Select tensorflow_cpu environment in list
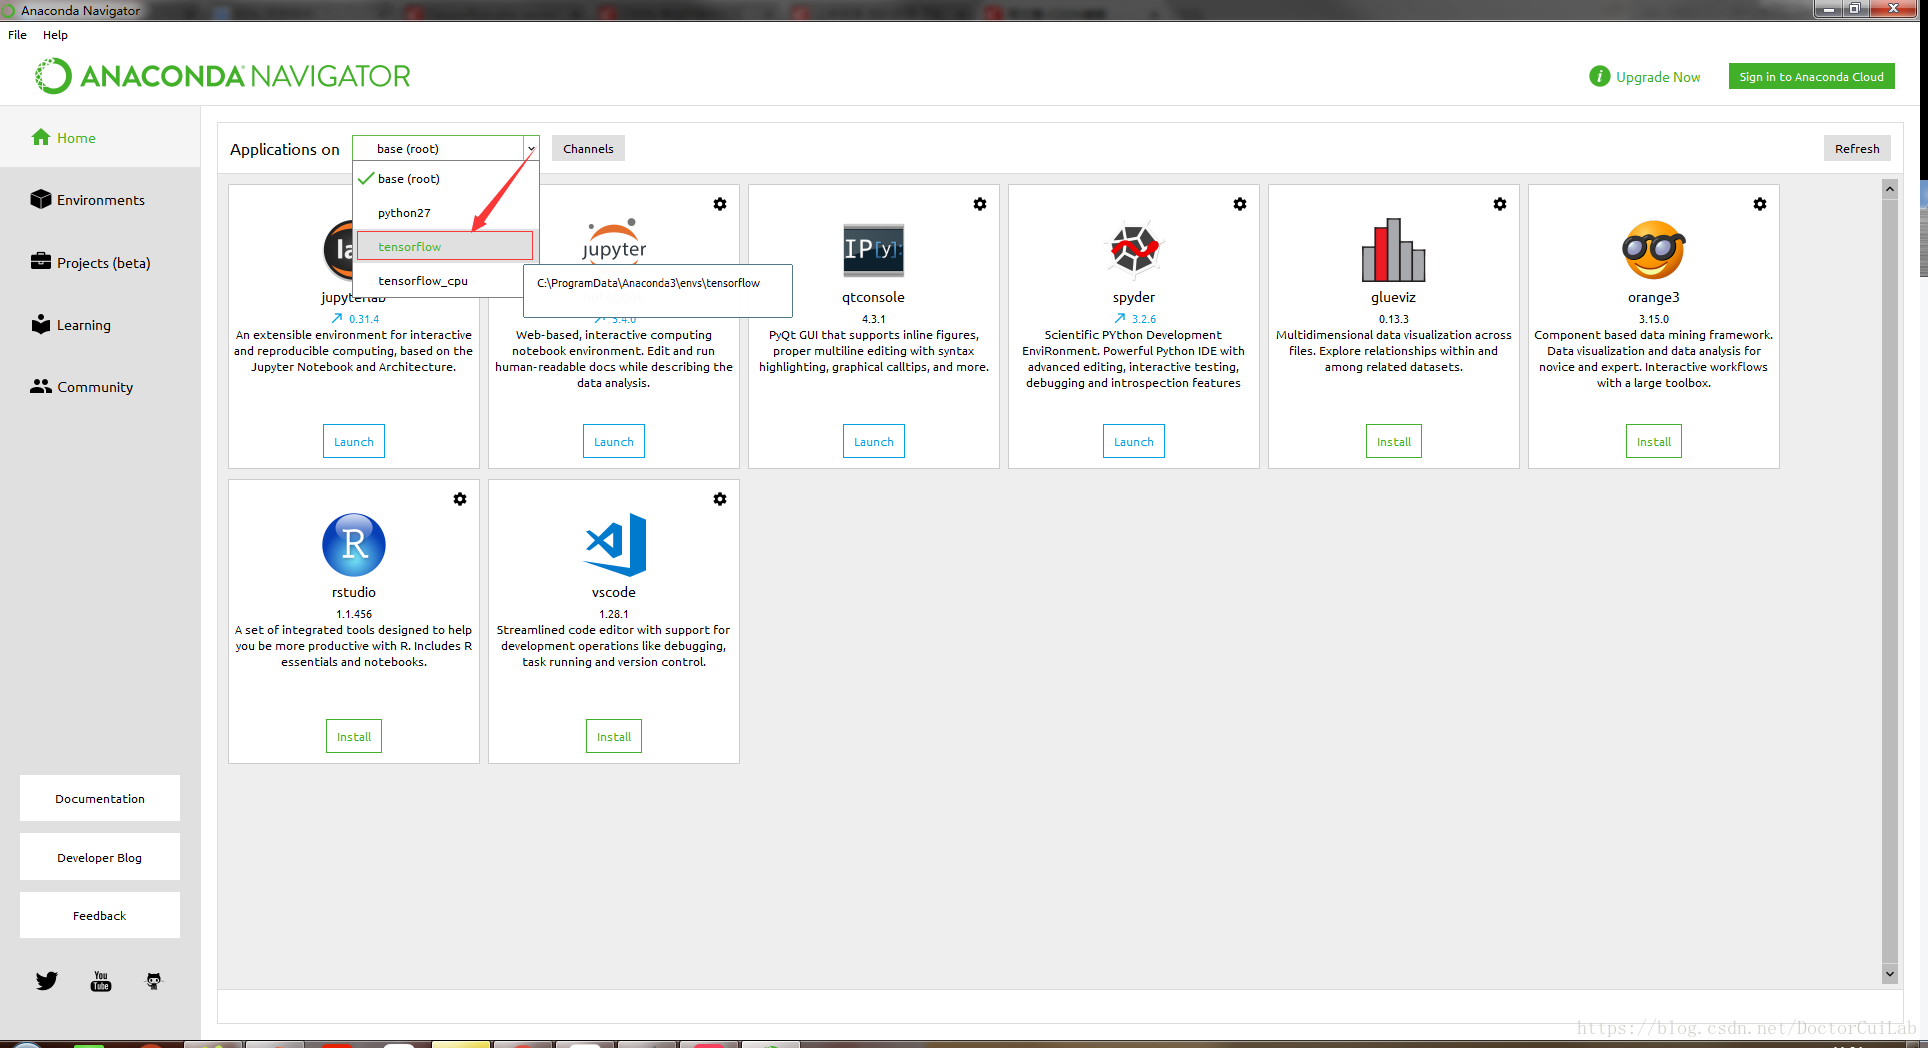This screenshot has height=1048, width=1928. point(440,281)
